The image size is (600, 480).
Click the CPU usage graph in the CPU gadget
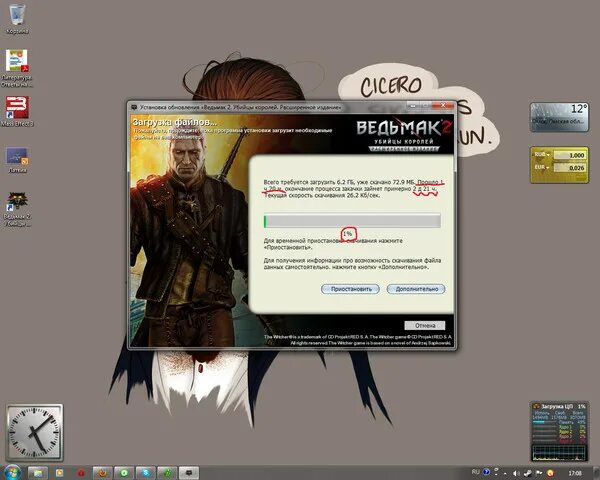point(559,452)
